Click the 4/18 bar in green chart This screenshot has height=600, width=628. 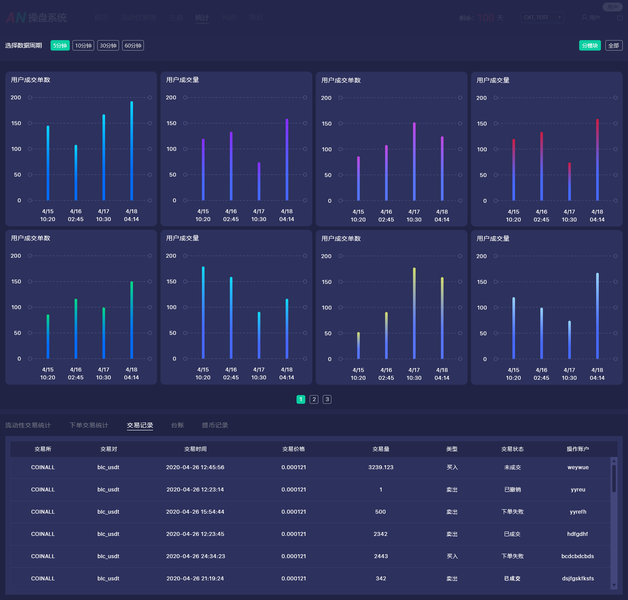tap(131, 320)
